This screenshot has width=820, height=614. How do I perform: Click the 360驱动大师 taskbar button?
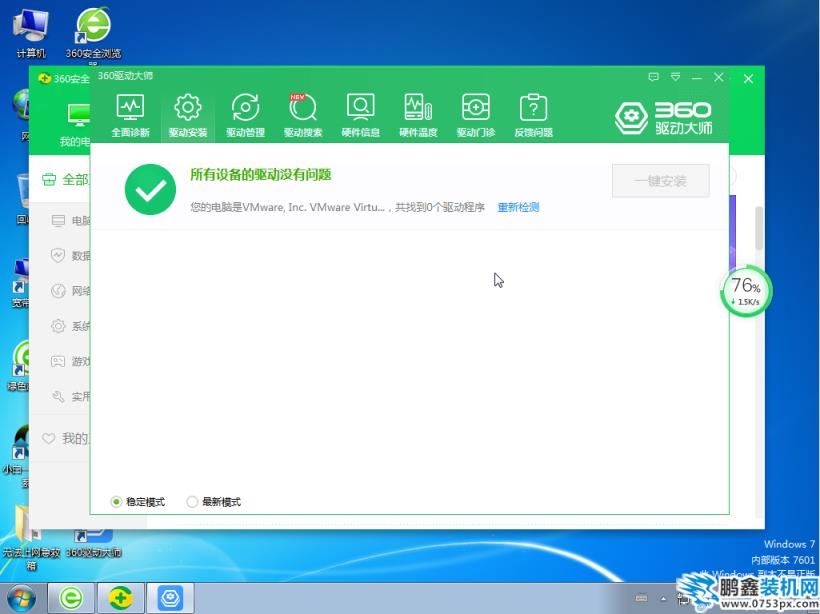(170, 598)
